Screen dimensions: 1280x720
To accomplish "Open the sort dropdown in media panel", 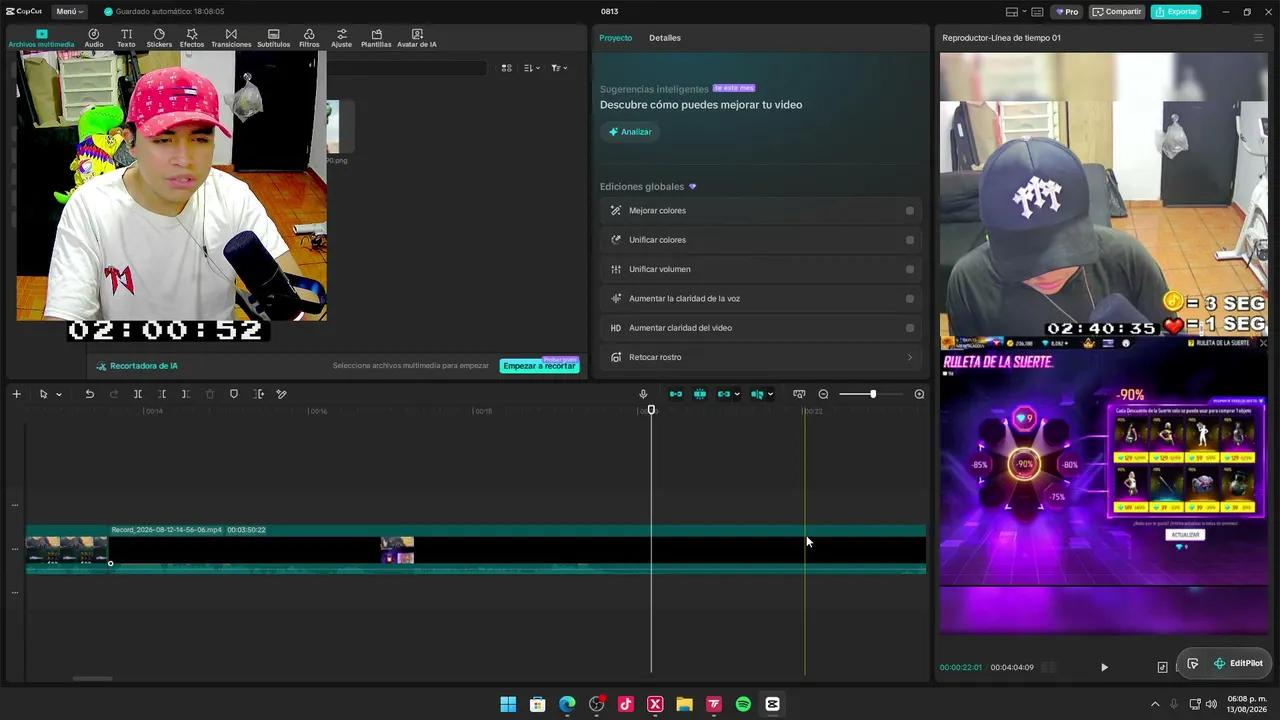I will pyautogui.click(x=532, y=68).
